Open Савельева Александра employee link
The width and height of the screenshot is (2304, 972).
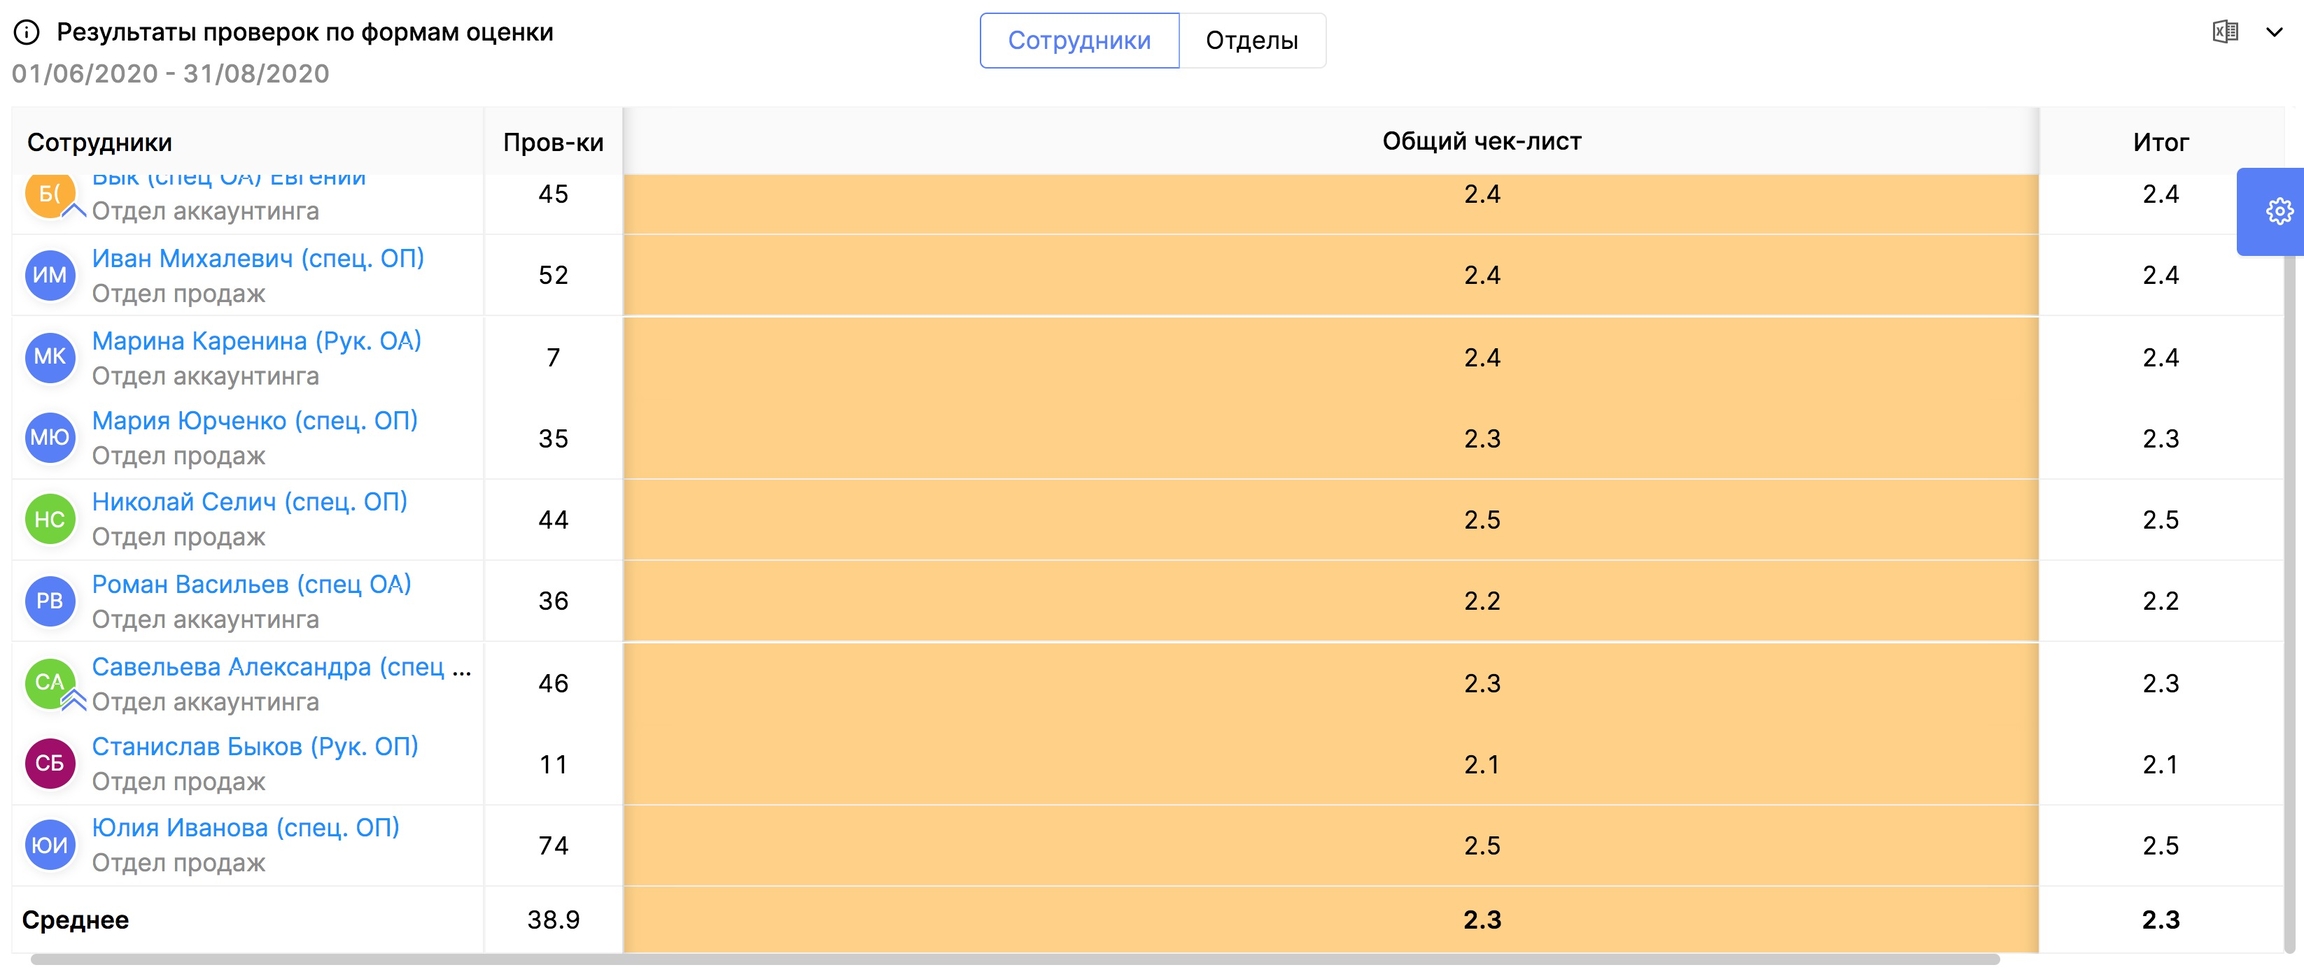[280, 667]
